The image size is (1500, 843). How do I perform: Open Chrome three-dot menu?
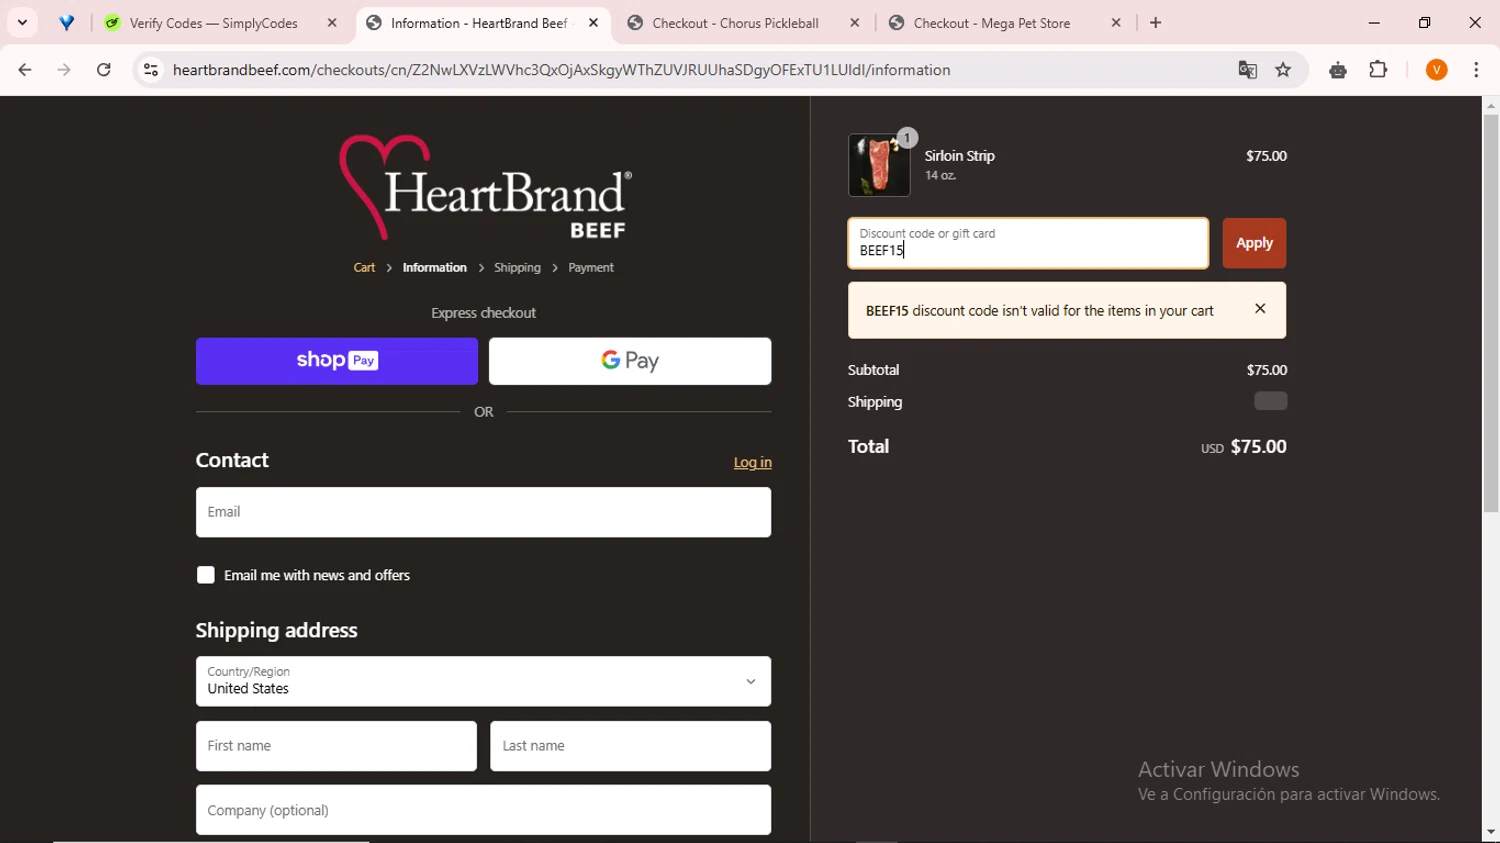[x=1476, y=70]
